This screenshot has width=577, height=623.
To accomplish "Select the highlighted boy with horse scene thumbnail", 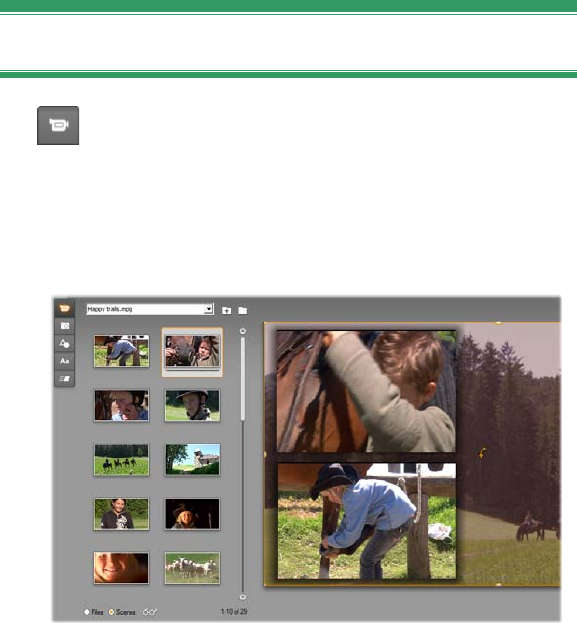I will (x=192, y=351).
